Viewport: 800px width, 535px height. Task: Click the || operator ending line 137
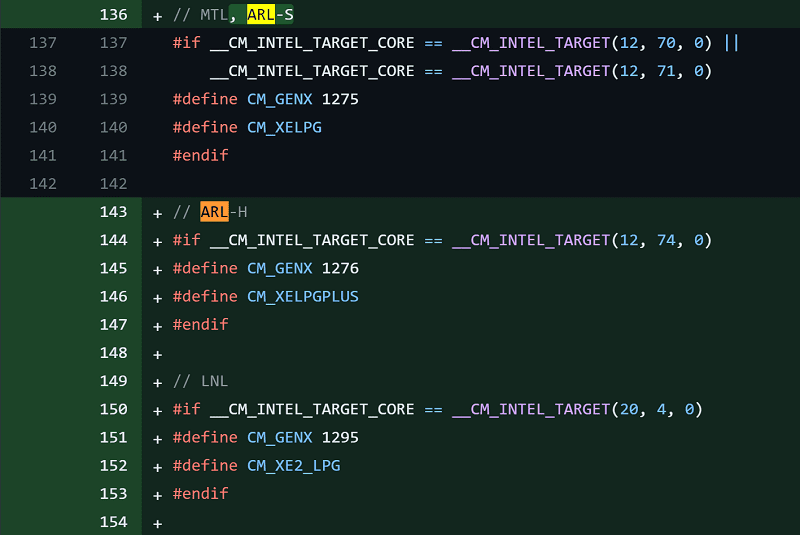[731, 43]
